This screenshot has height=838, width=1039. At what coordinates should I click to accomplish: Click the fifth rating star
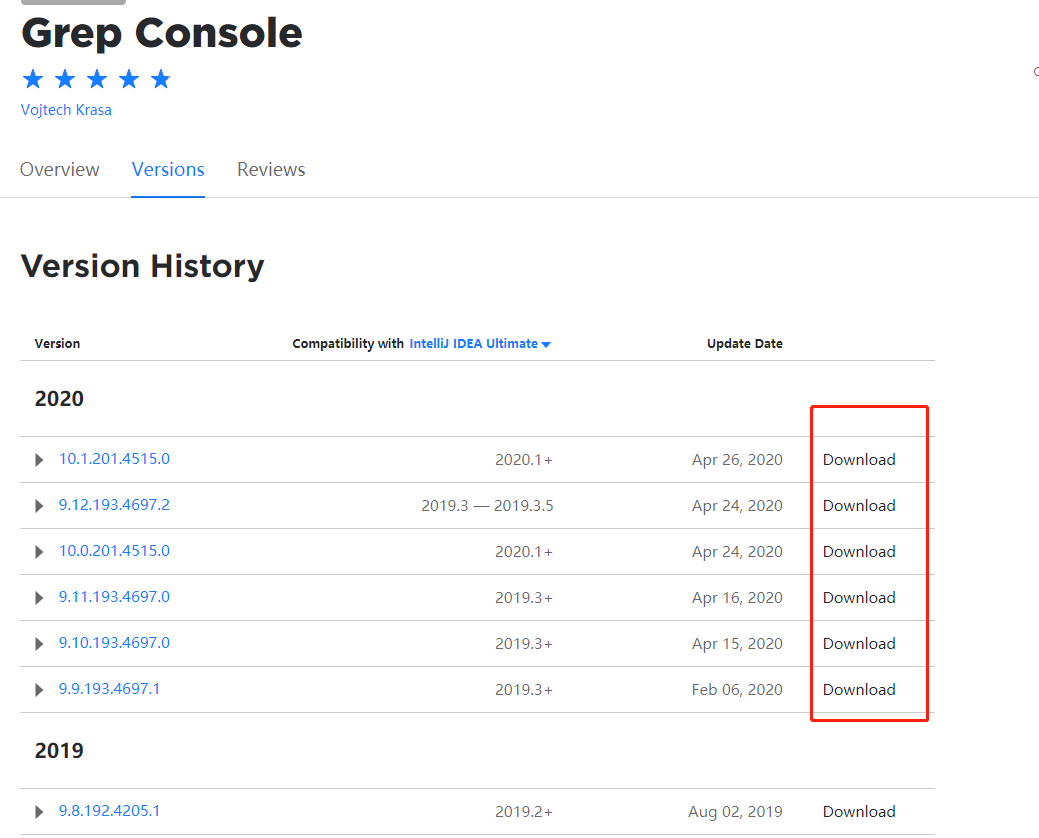[x=161, y=79]
